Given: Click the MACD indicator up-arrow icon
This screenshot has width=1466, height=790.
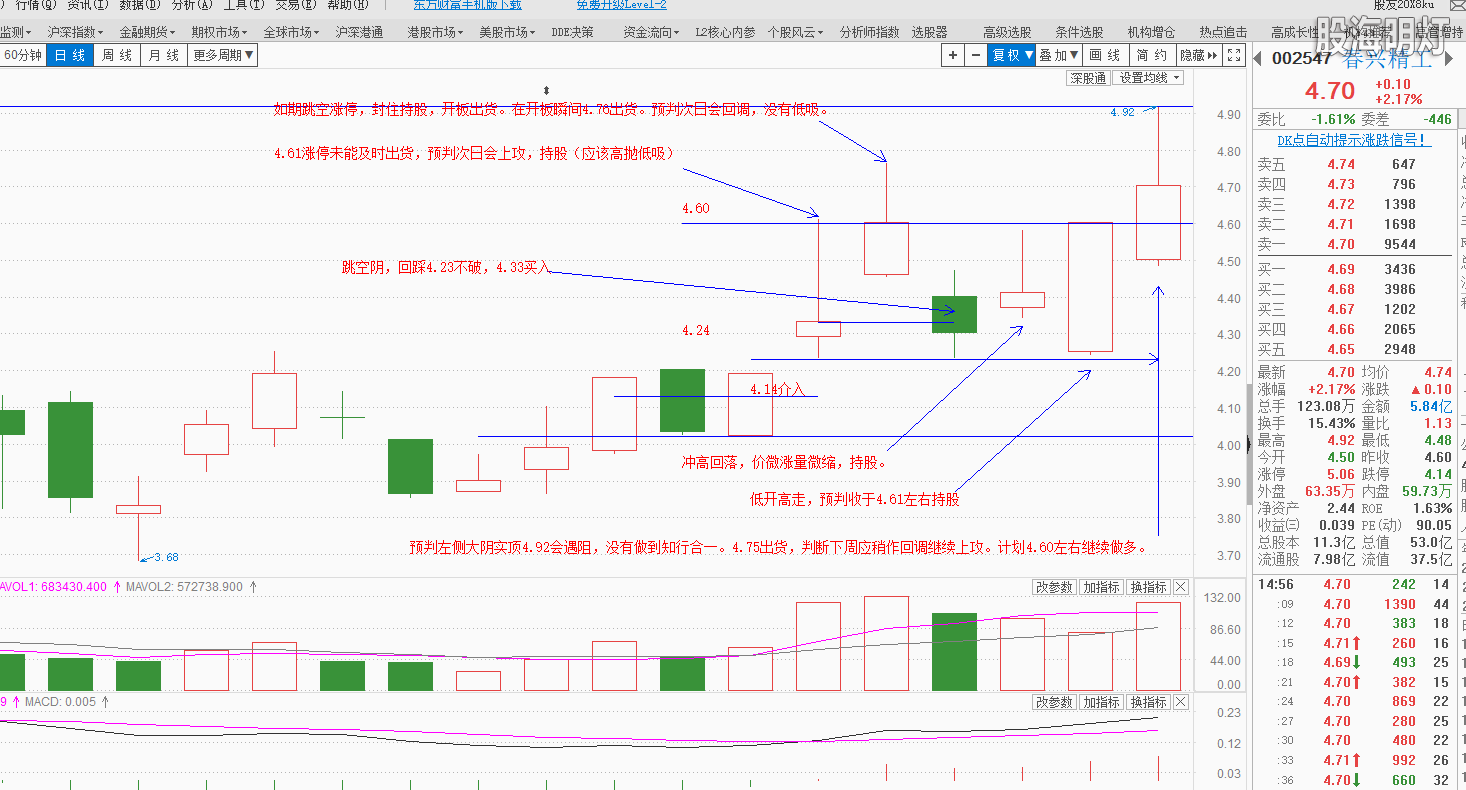Looking at the screenshot, I should coord(105,702).
